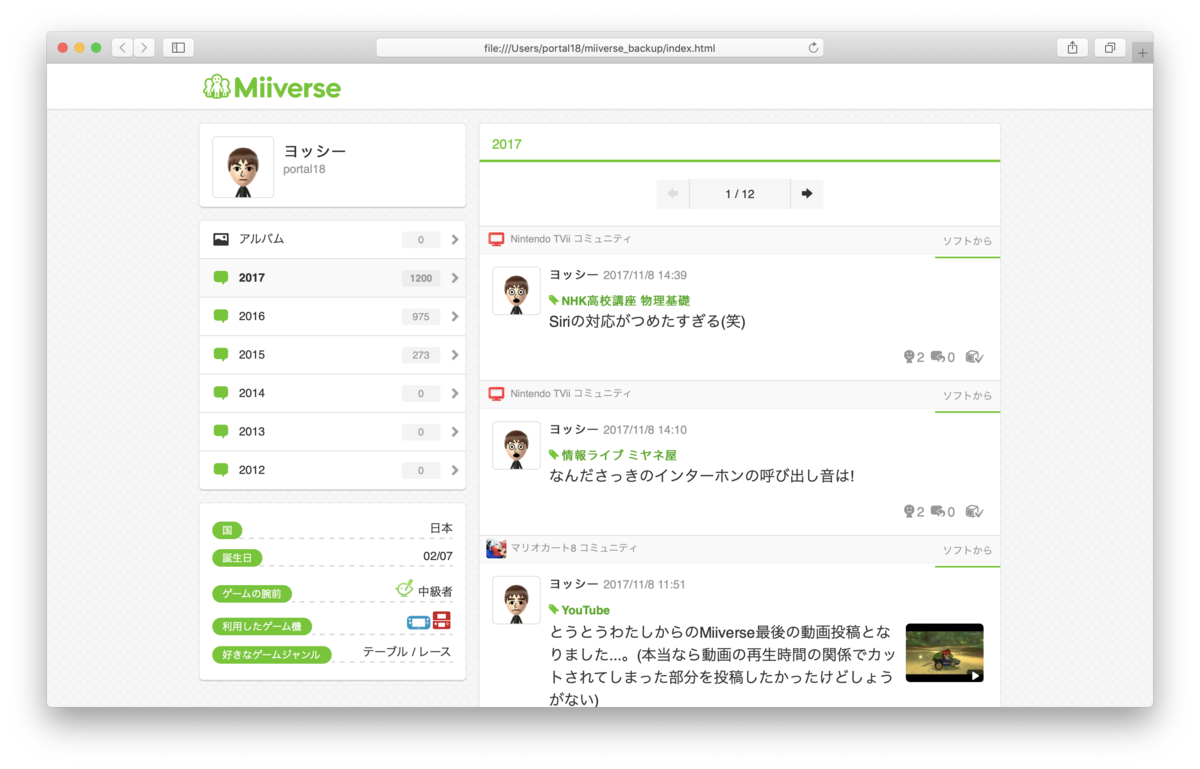Click the played-check icon on インターホン post
This screenshot has height=769, width=1200.
pos(975,511)
